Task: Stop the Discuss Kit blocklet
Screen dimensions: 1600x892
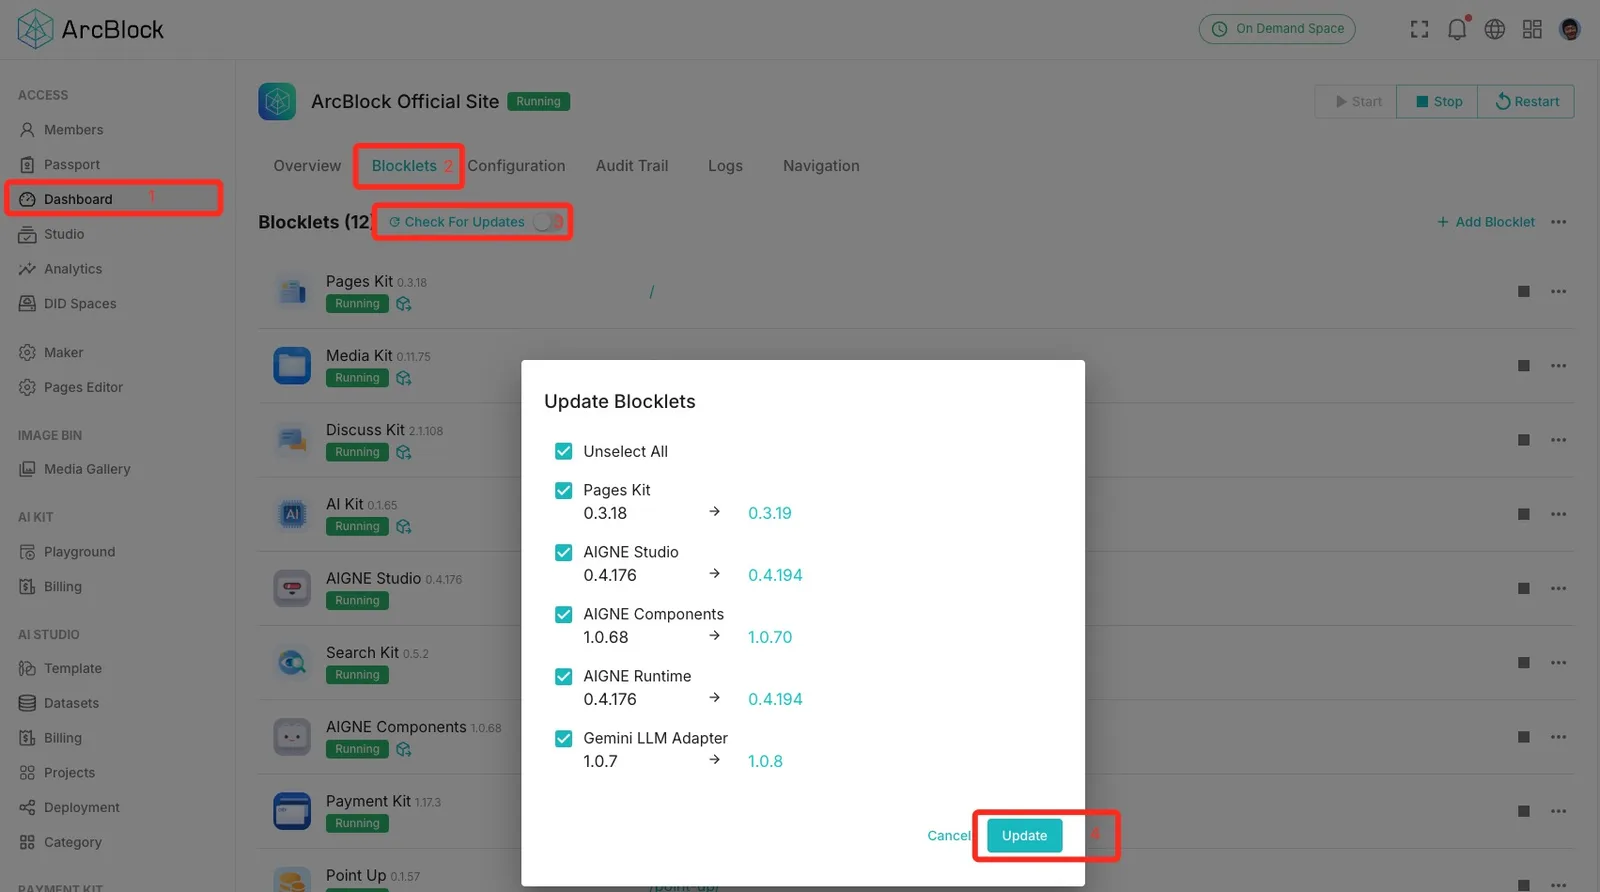Action: click(1523, 440)
